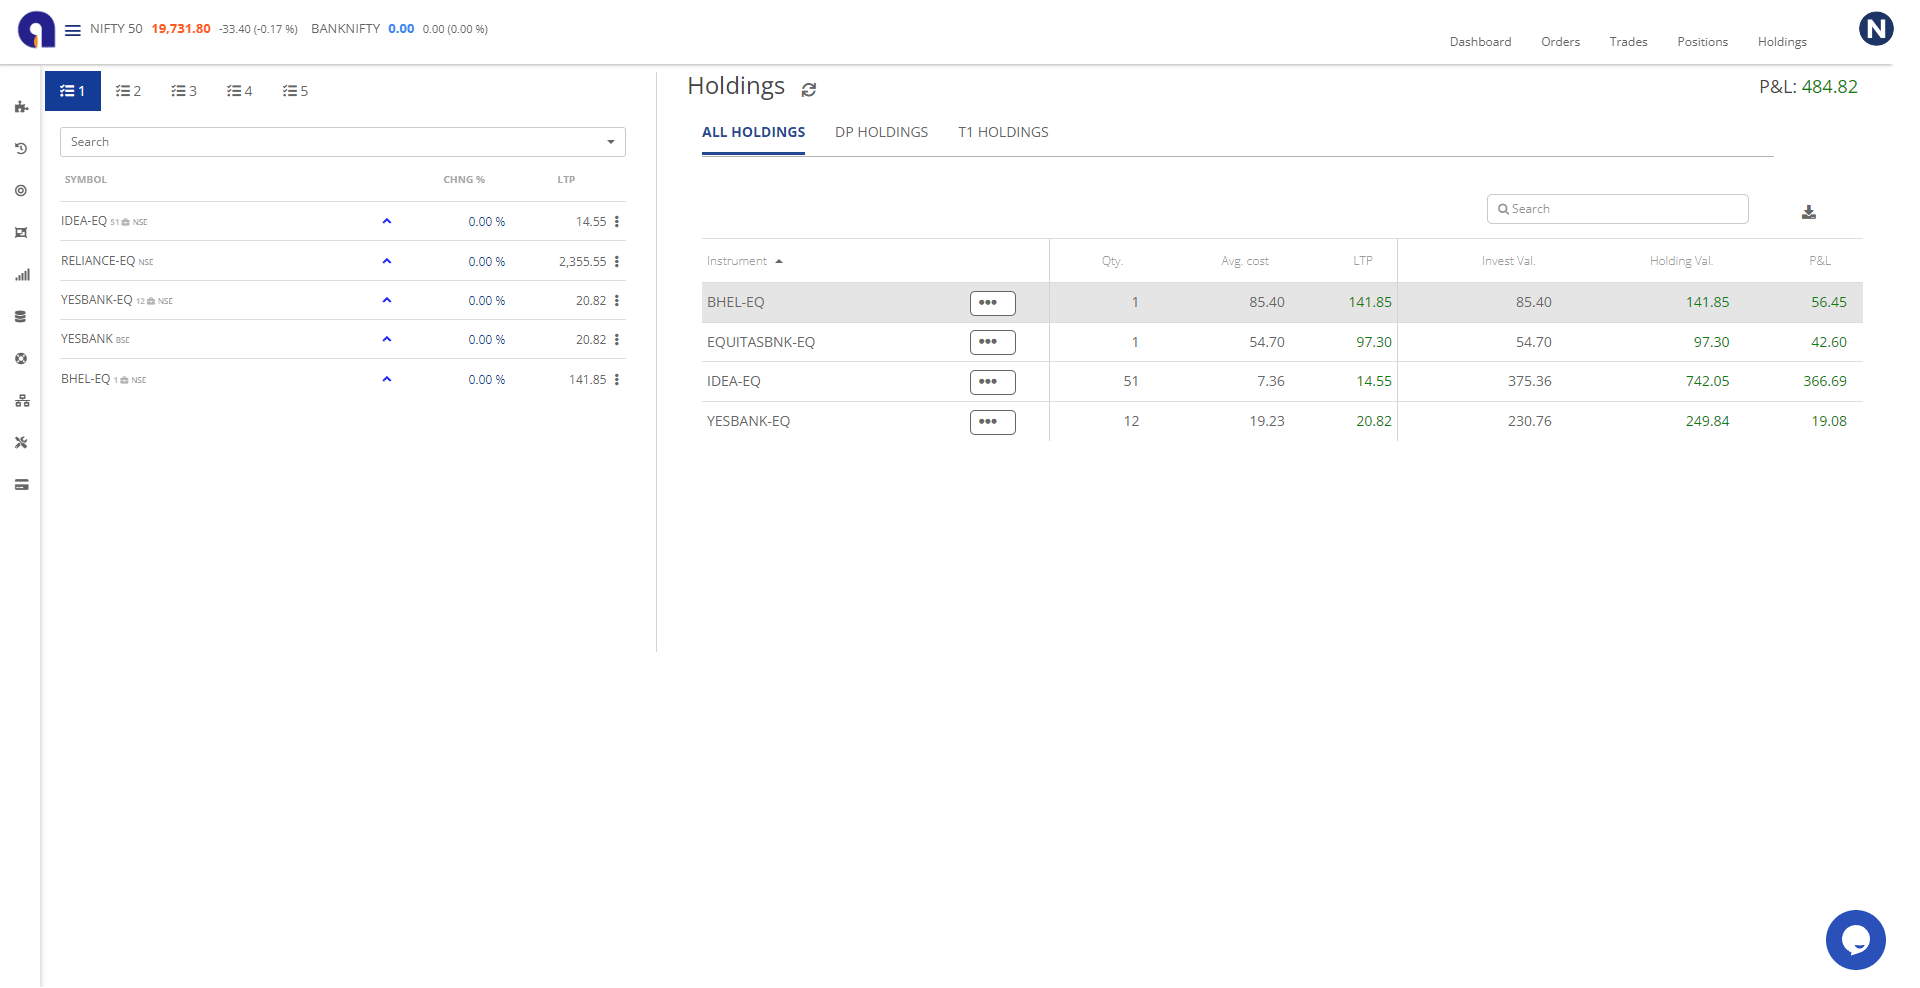Click the signal bars sidebar icon
This screenshot has width=1920, height=988.
point(21,275)
